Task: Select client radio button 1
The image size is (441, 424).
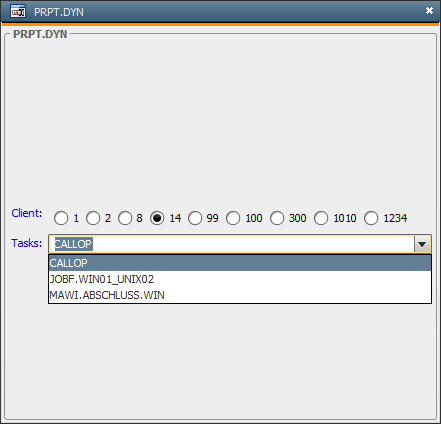Action: tap(61, 218)
